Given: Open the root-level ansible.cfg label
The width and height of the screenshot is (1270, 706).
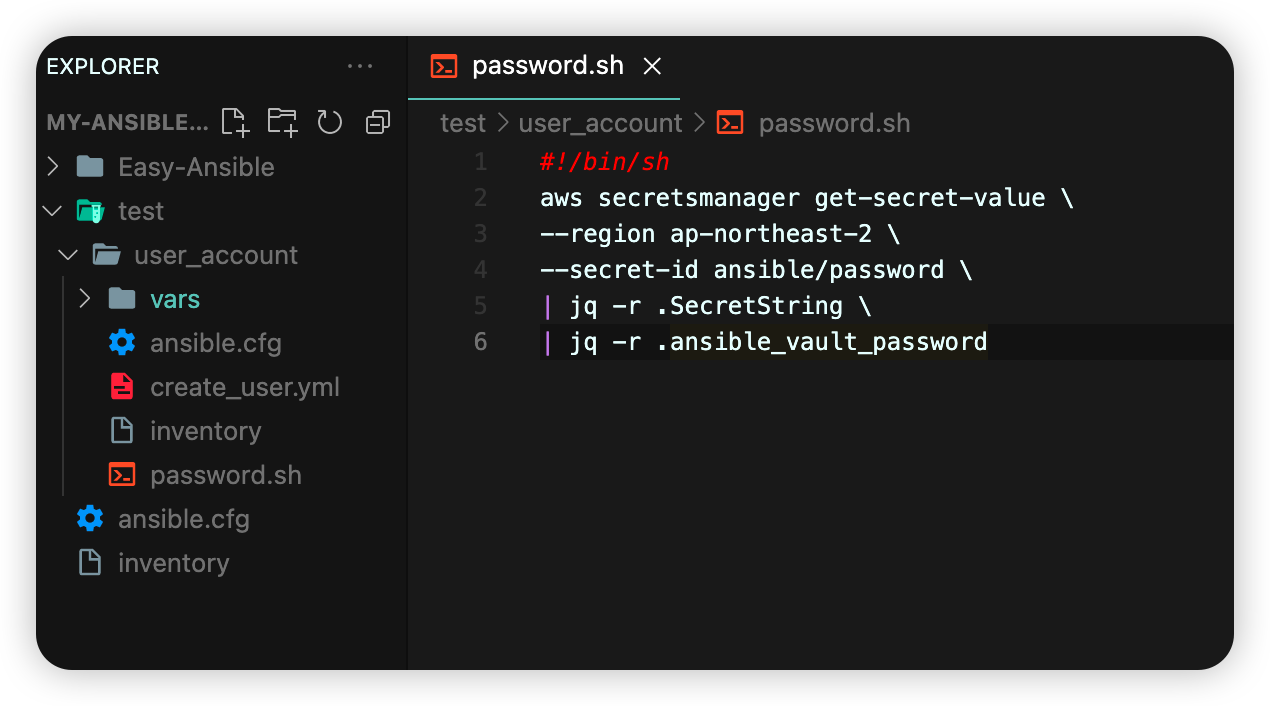Looking at the screenshot, I should (x=184, y=519).
